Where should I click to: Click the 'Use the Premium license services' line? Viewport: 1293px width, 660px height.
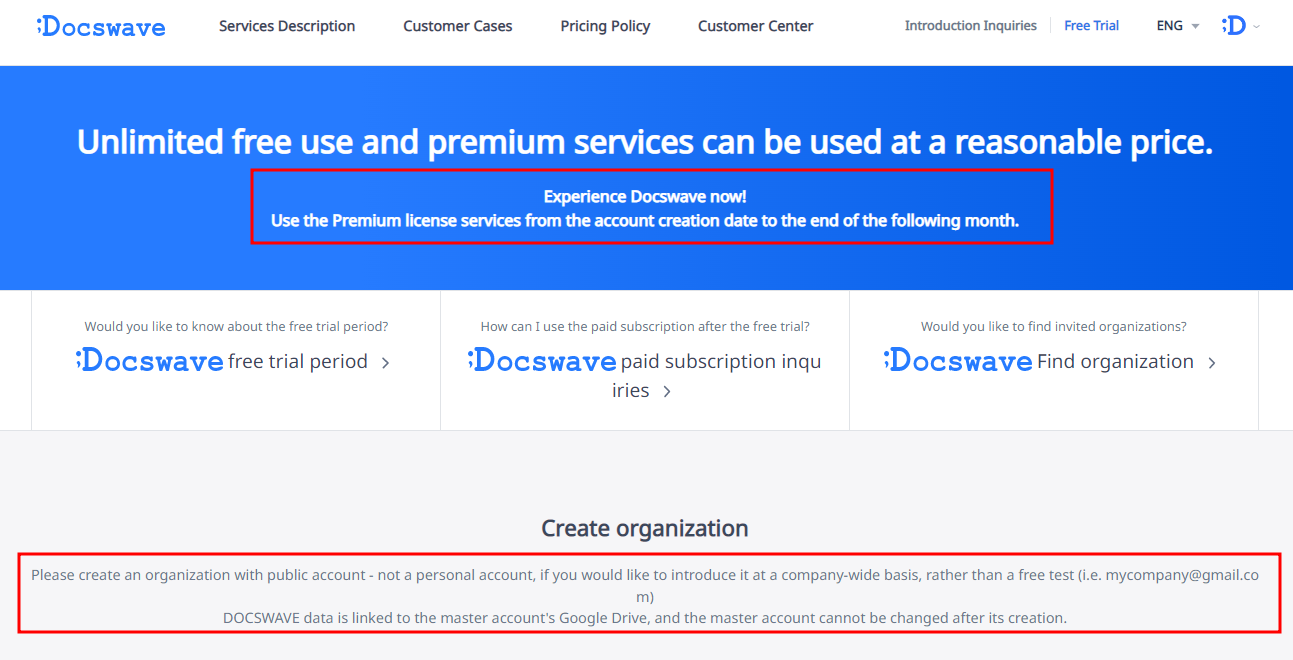[x=645, y=221]
